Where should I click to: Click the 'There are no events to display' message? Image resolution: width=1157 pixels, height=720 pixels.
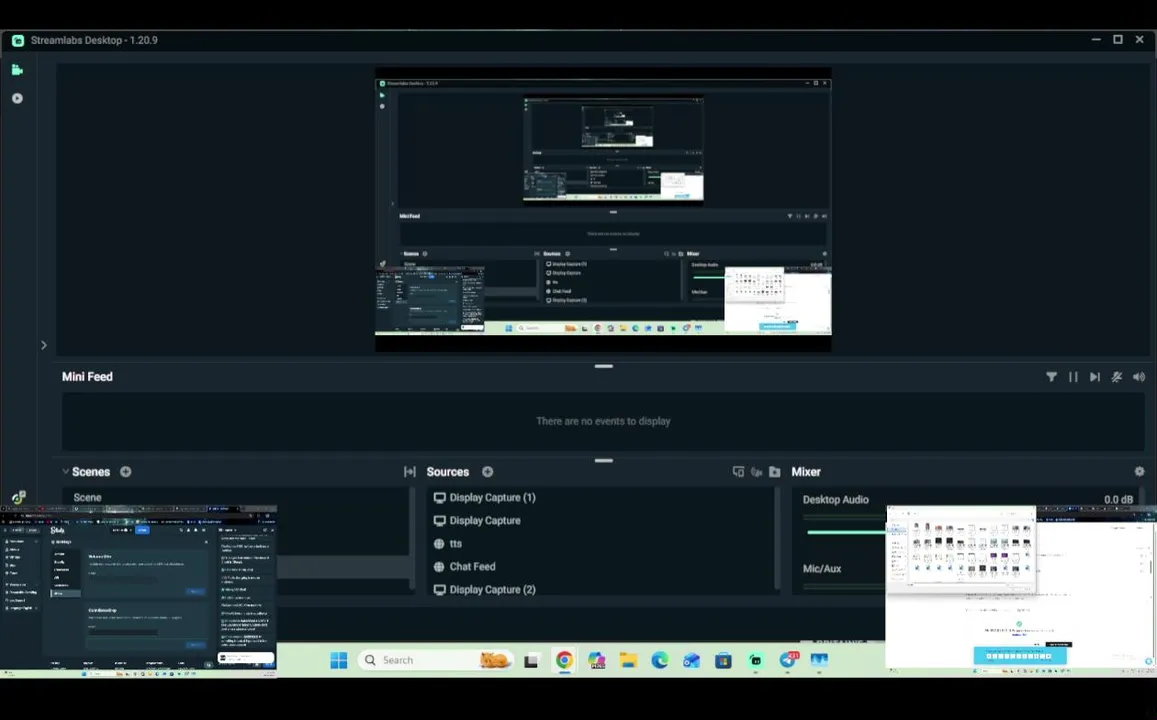coord(603,421)
